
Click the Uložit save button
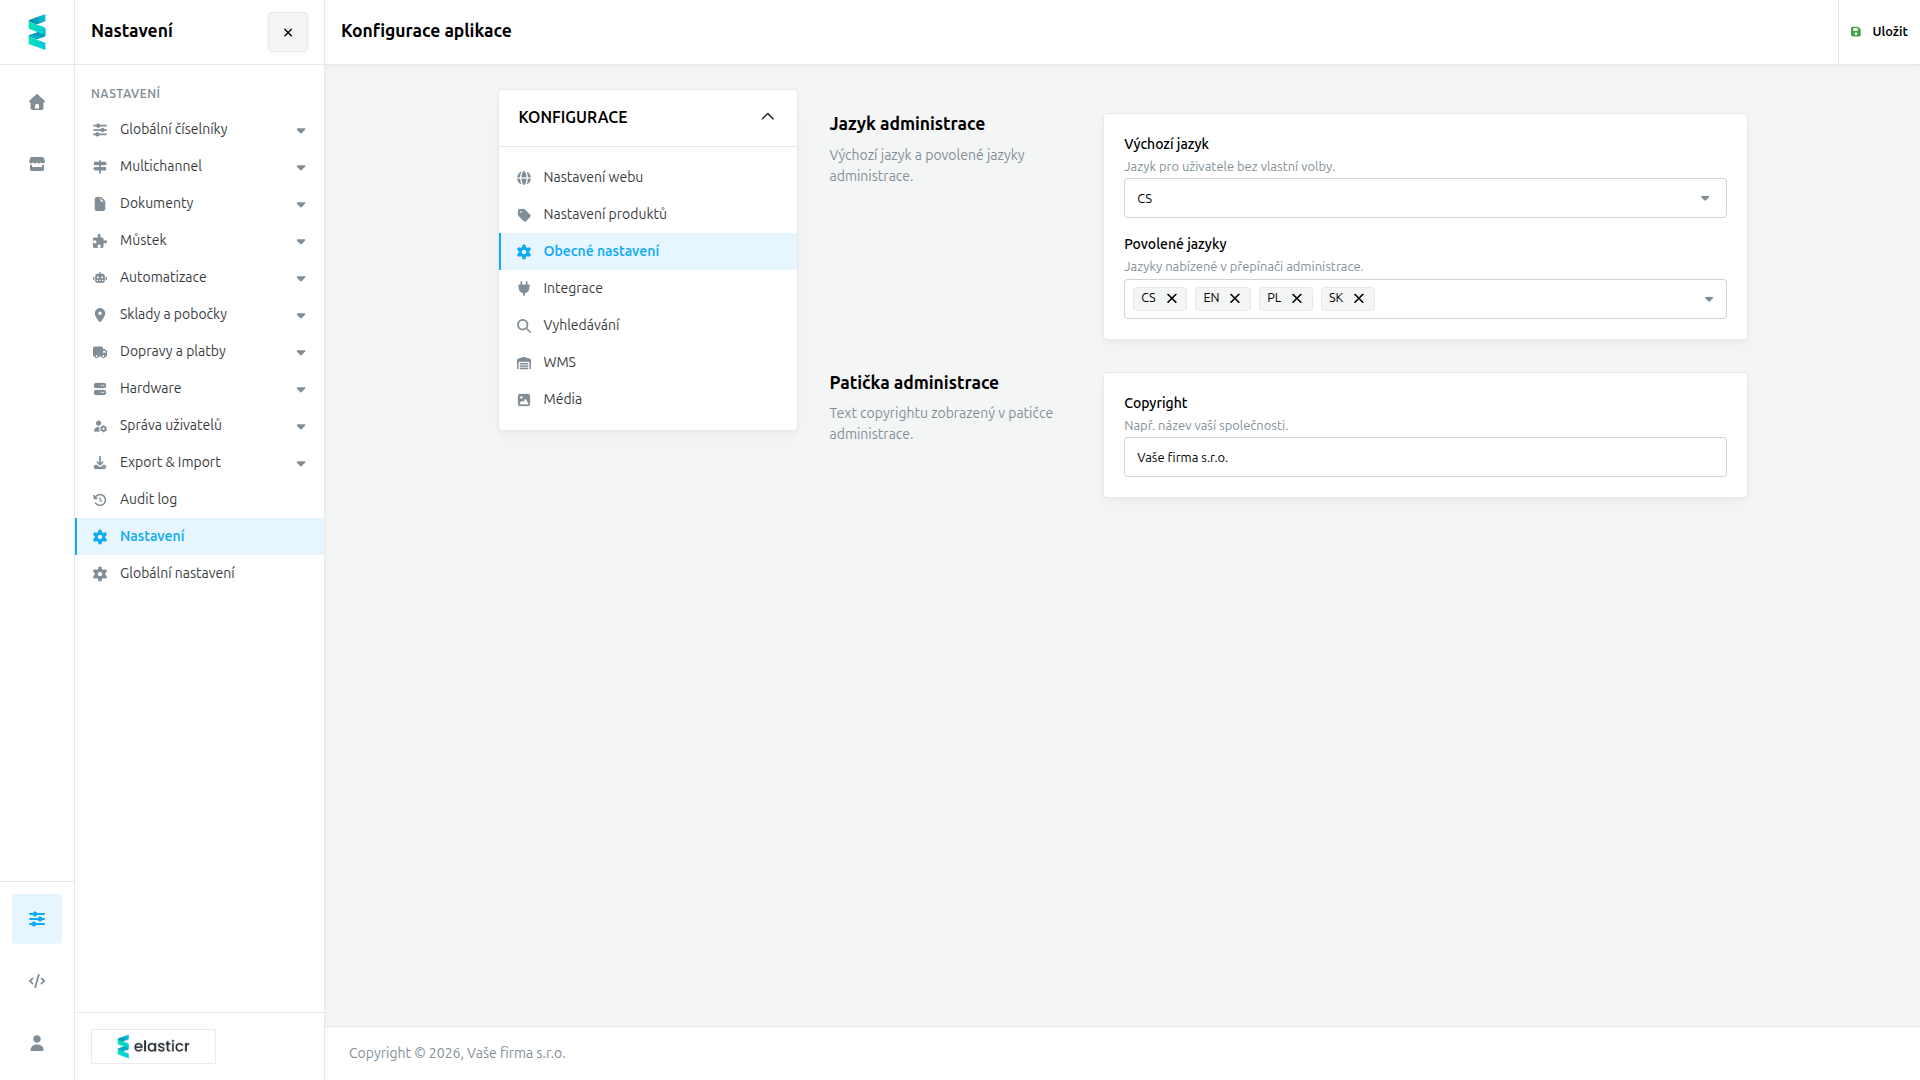click(1879, 32)
